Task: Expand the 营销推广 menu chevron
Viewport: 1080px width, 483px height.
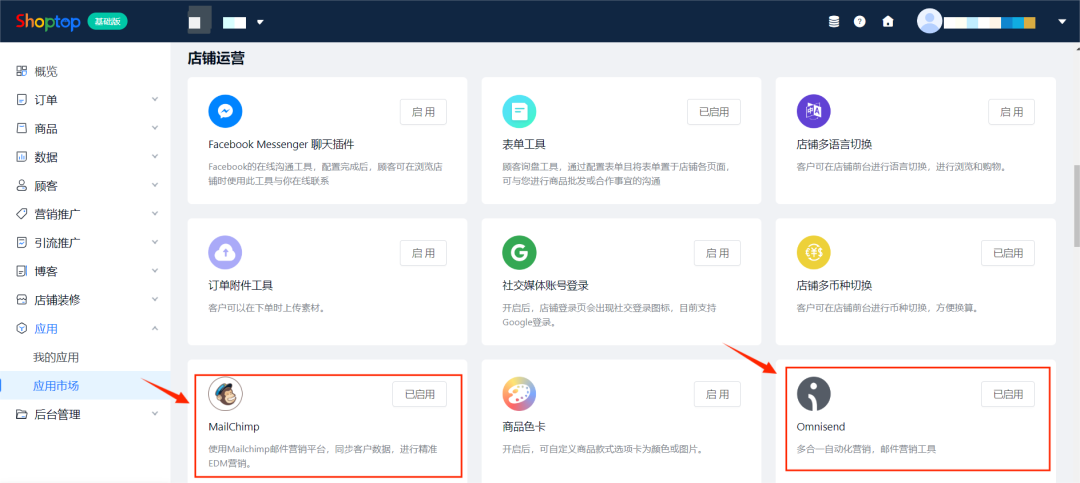Action: pyautogui.click(x=154, y=214)
